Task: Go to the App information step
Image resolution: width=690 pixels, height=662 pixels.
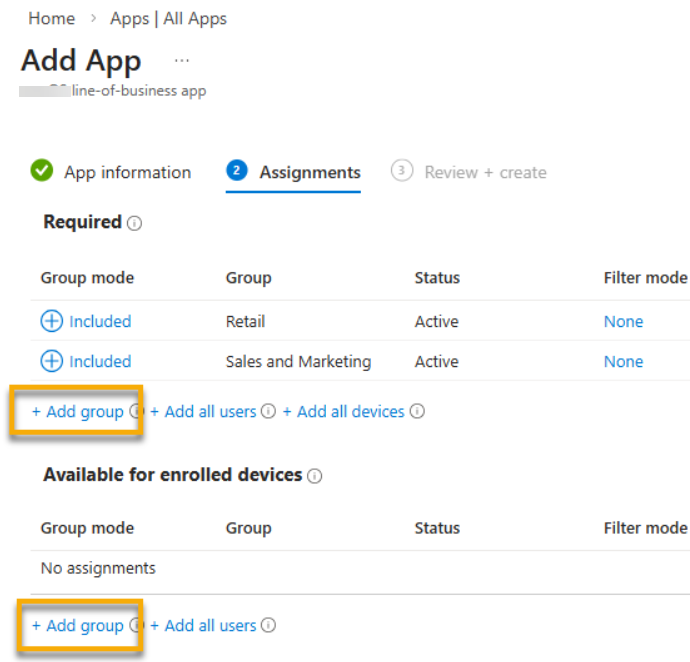Action: (128, 172)
